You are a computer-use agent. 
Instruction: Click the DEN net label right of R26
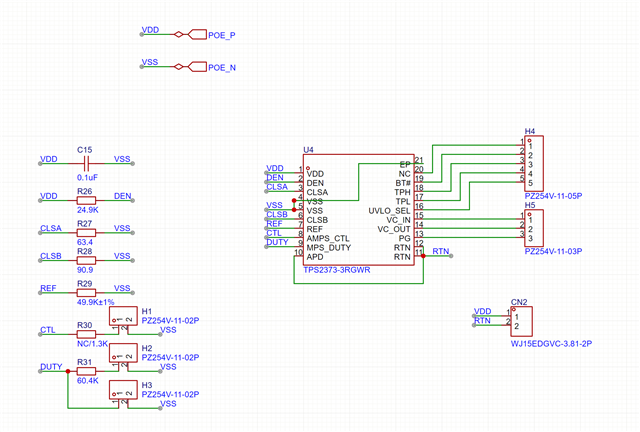(122, 196)
